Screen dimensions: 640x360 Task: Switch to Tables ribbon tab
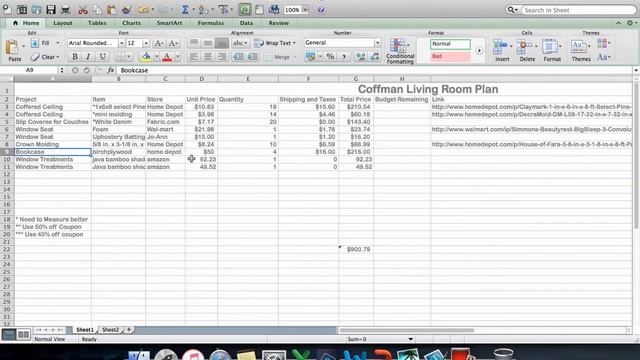tap(97, 23)
